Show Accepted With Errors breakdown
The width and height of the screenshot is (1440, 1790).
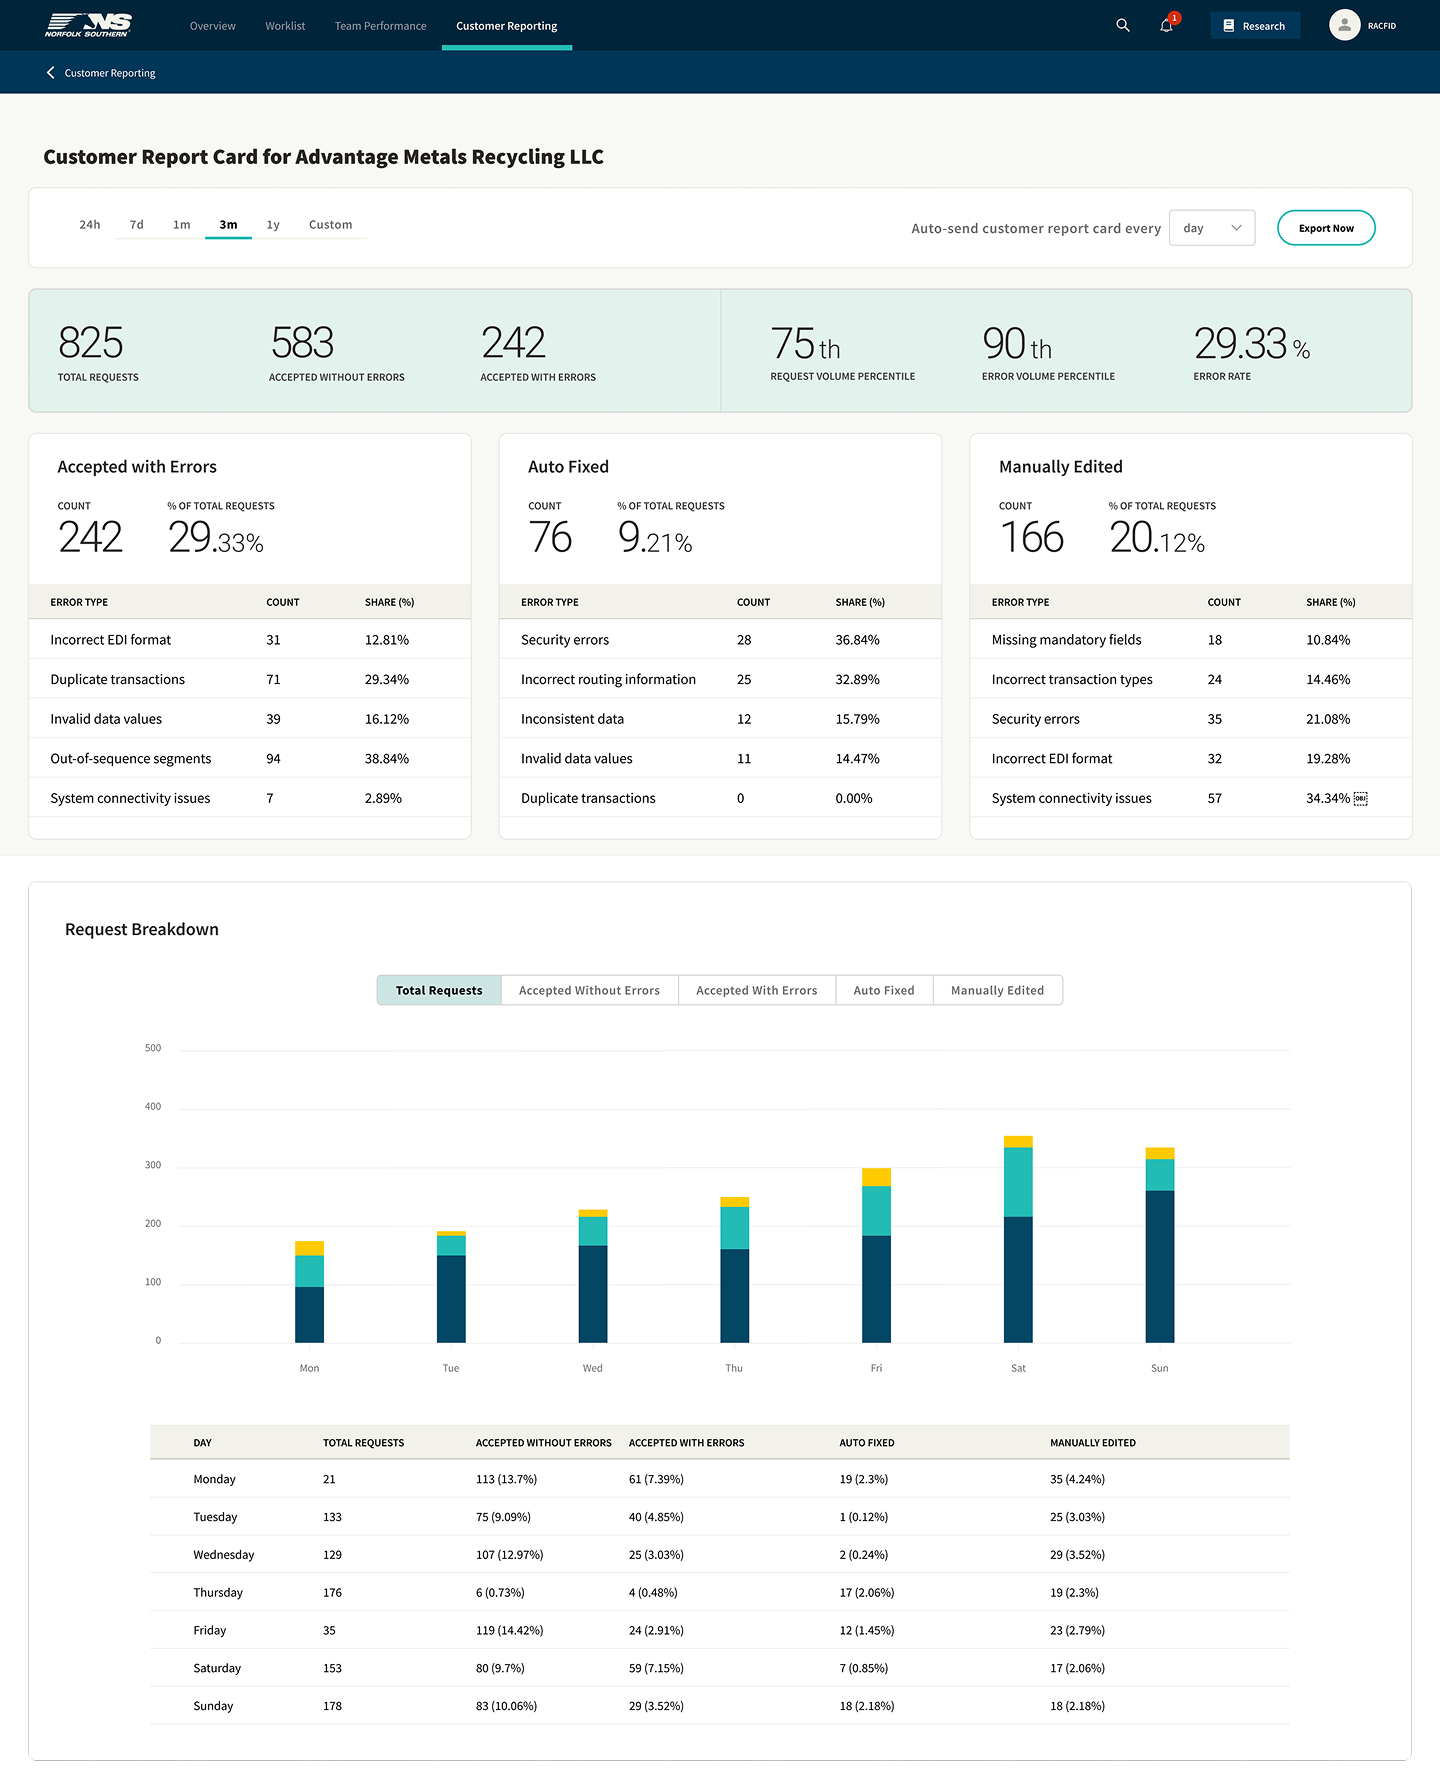757,990
